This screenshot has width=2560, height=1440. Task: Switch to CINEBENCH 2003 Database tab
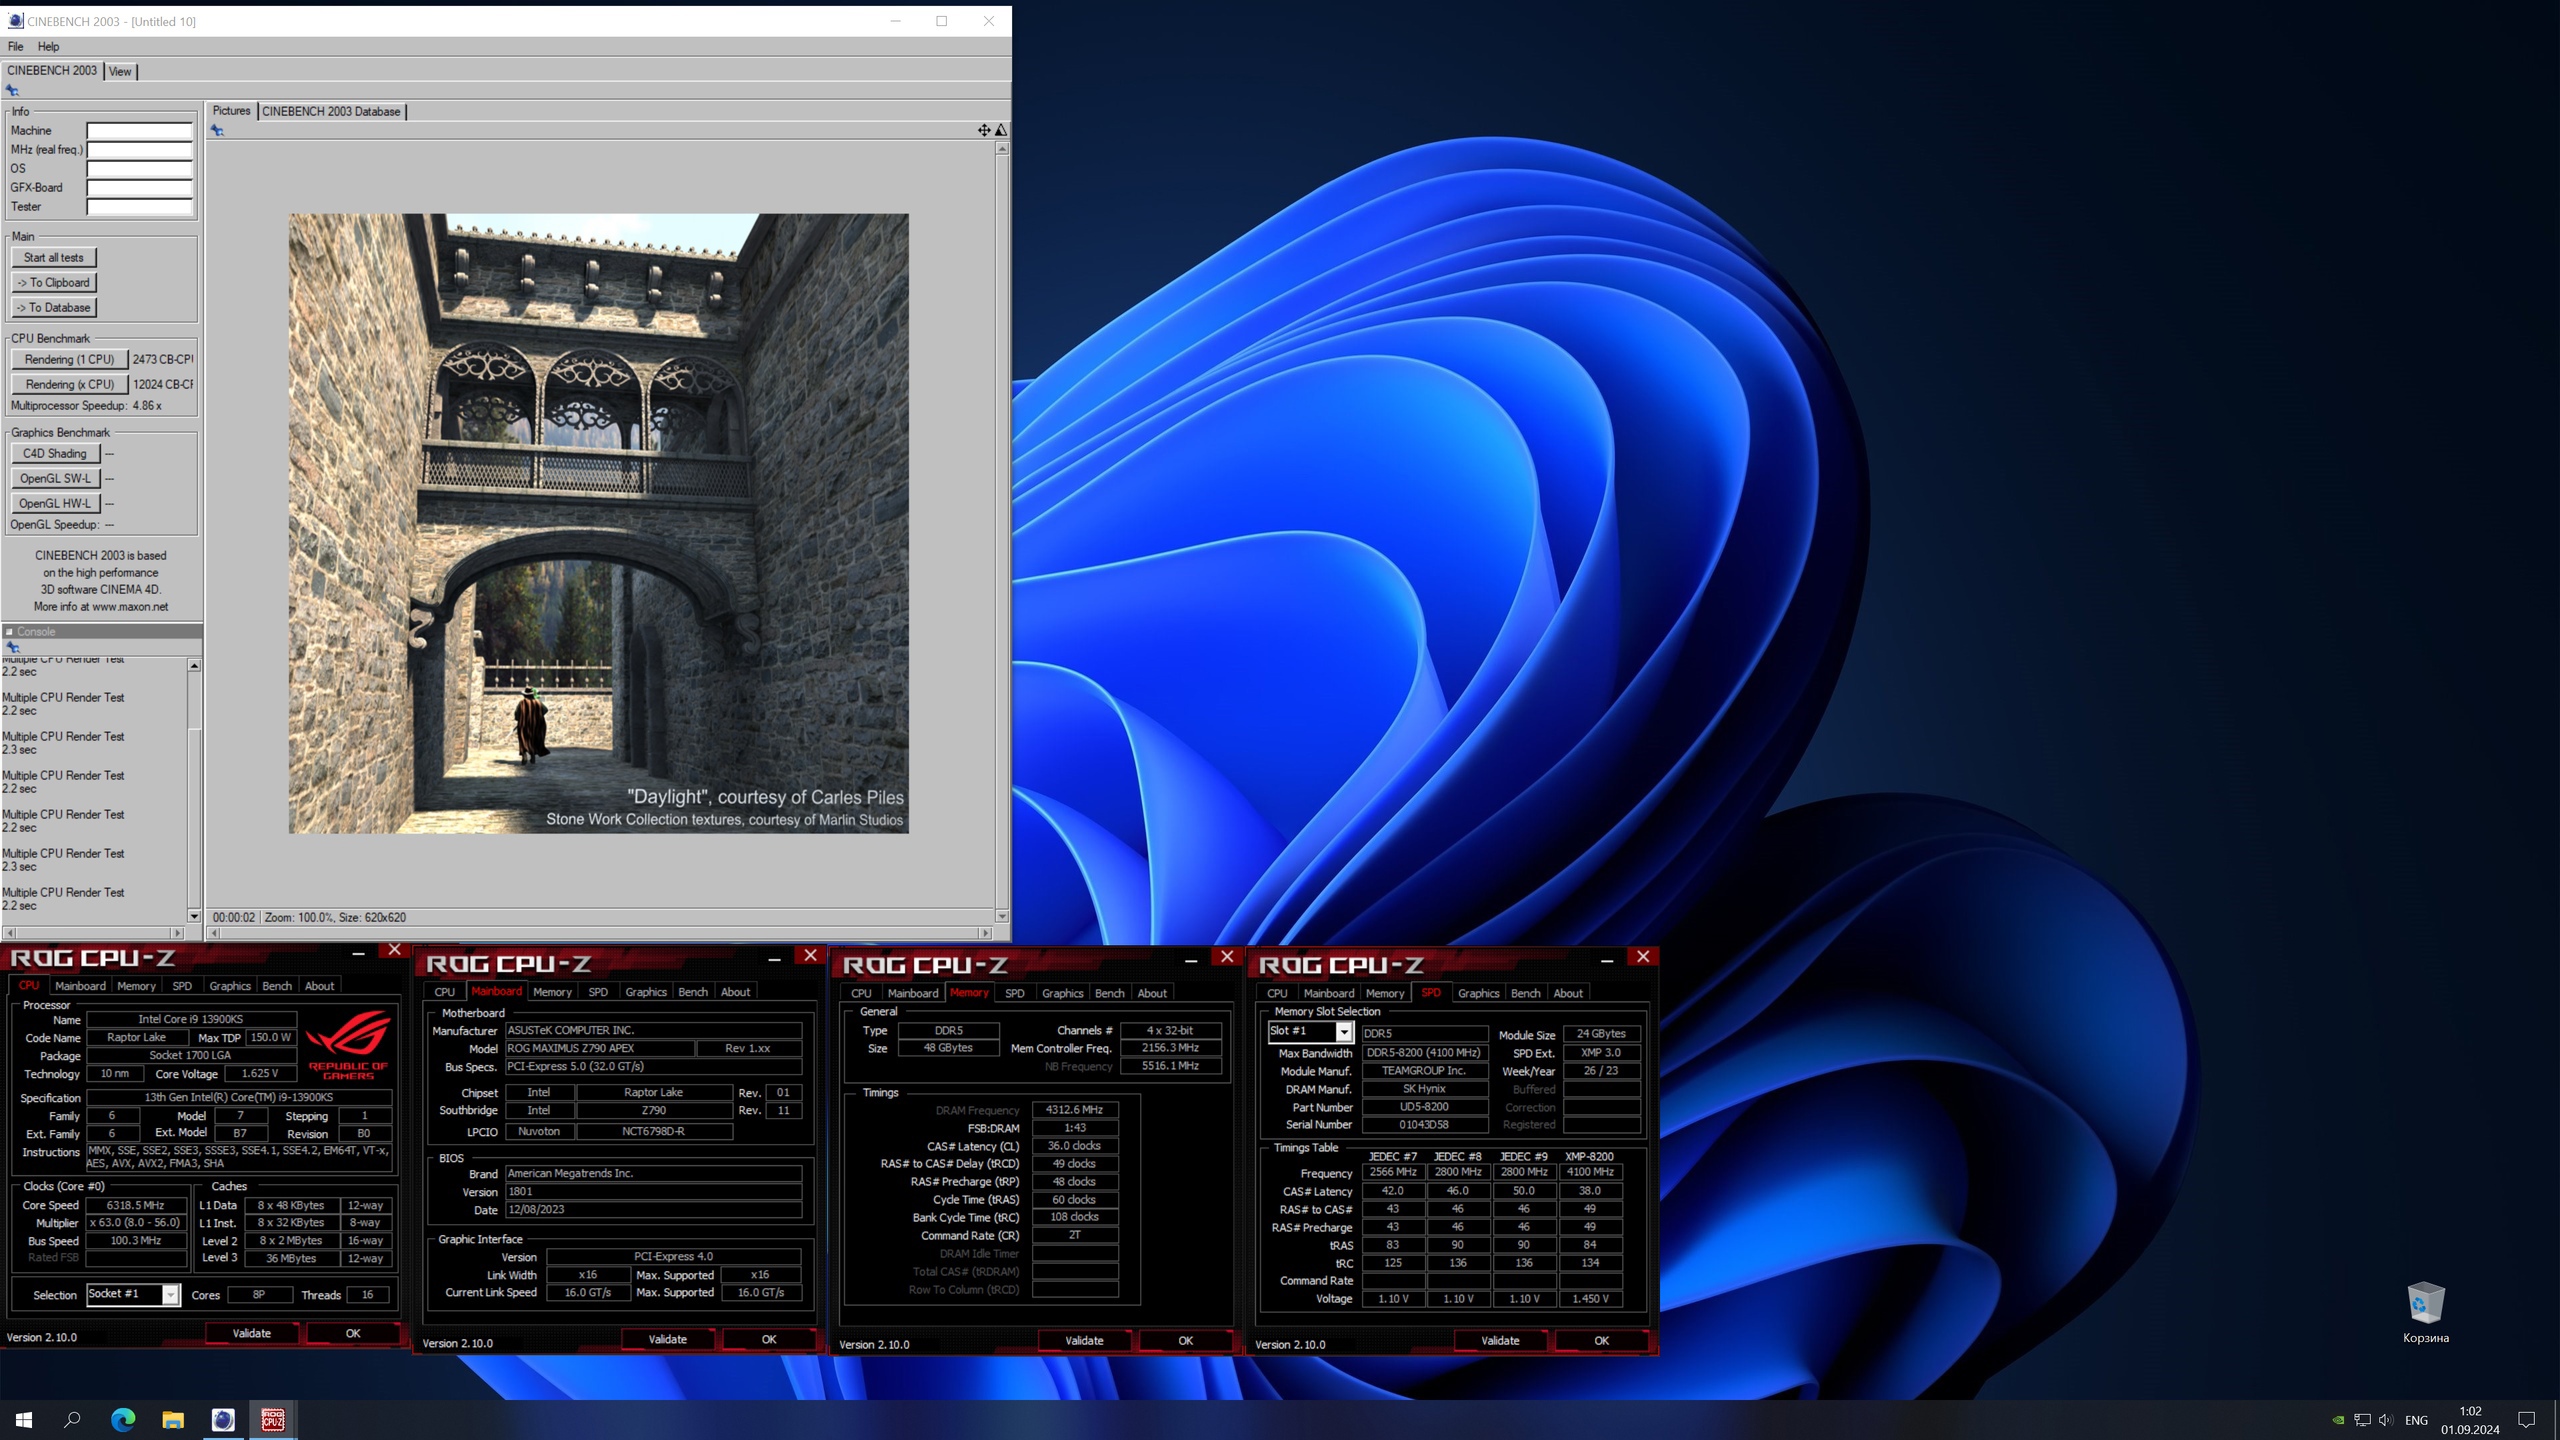(331, 111)
